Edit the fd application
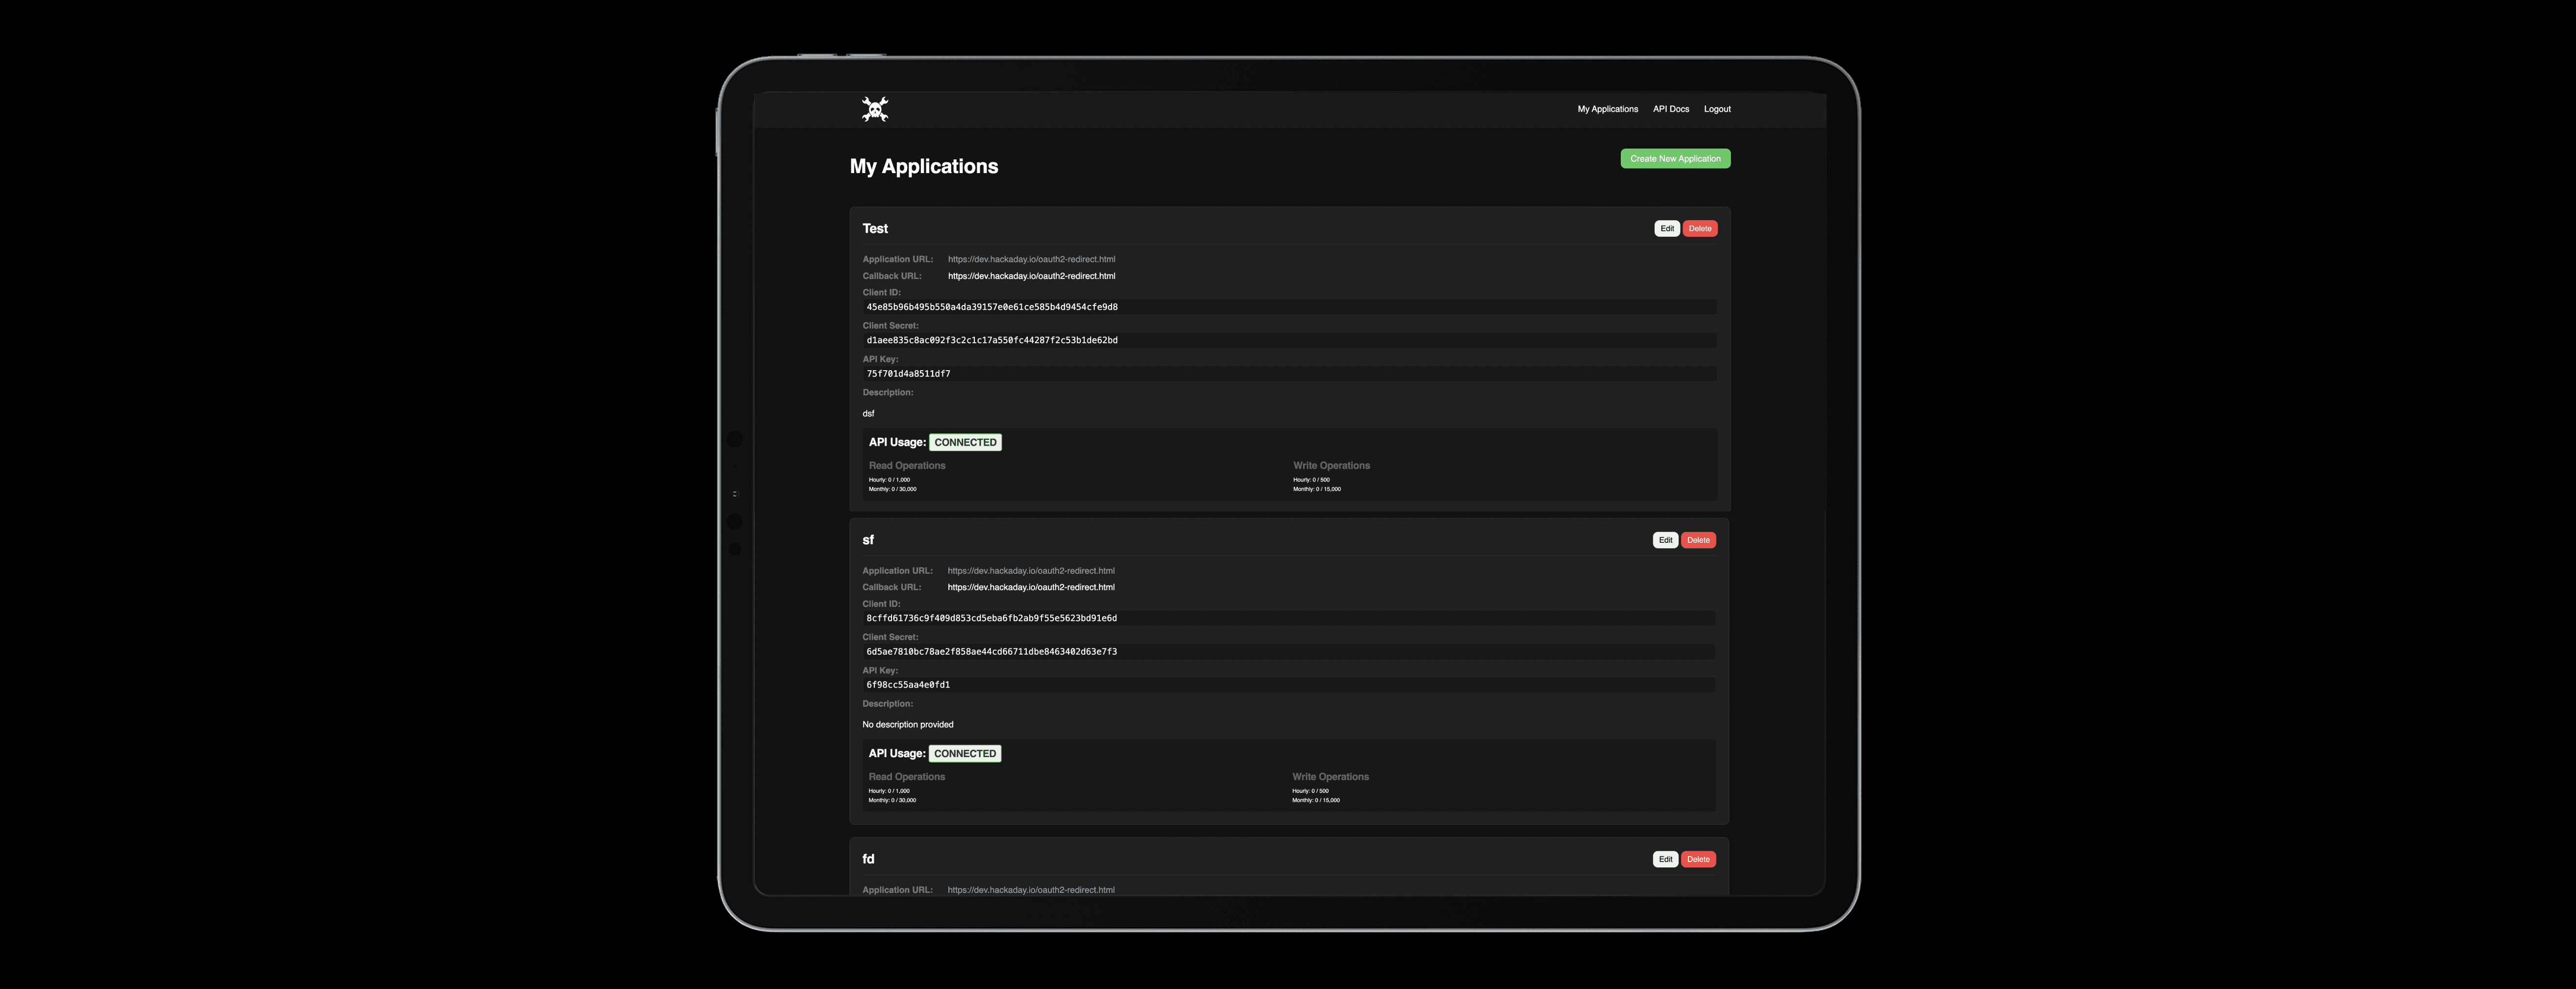Image resolution: width=2576 pixels, height=989 pixels. point(1665,859)
